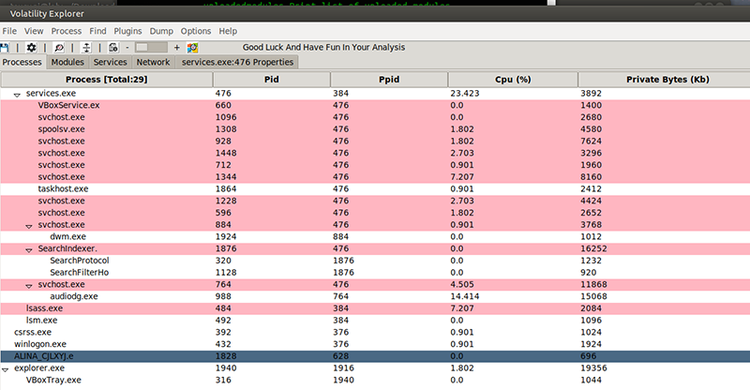Click the document-with-lock toolbar icon
750x390 pixels.
[x=113, y=47]
